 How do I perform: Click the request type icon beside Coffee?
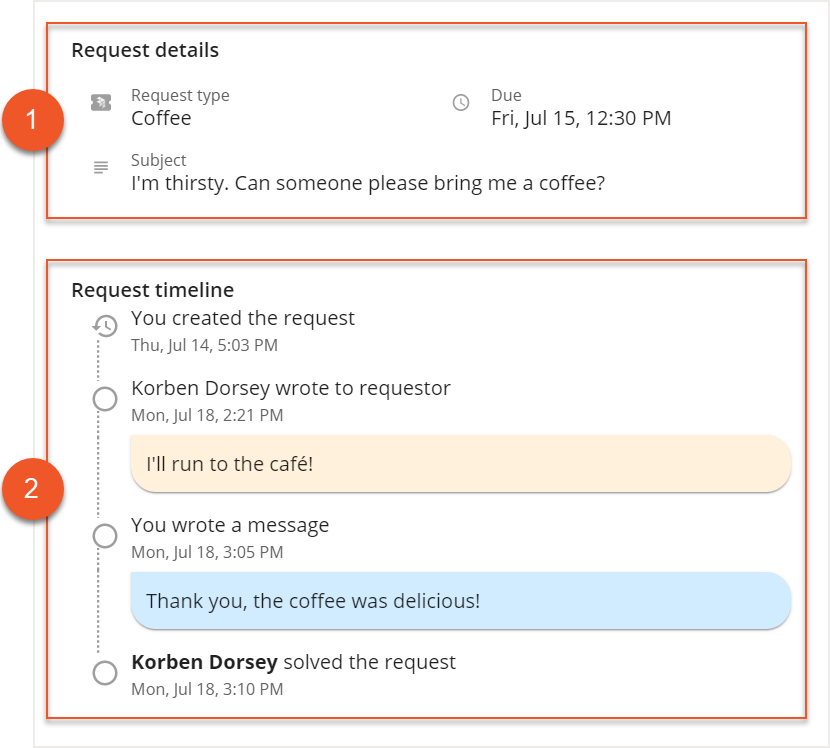point(100,103)
